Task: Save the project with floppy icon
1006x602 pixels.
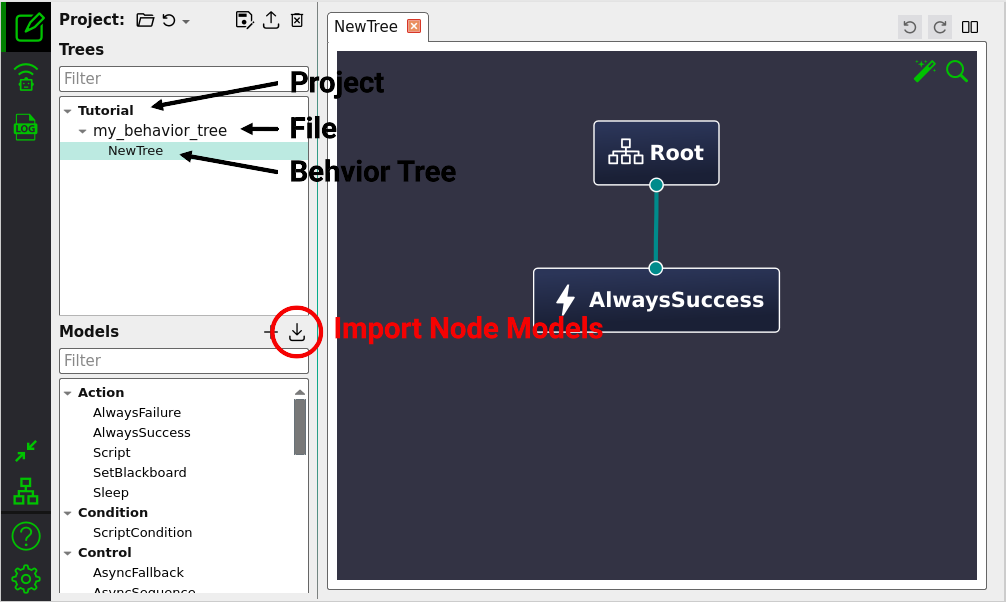Action: tap(244, 20)
